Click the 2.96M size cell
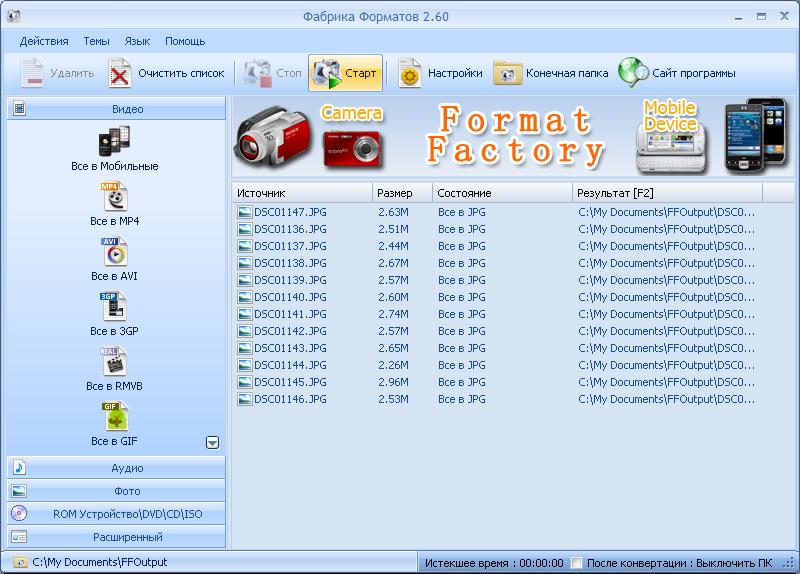Screen dimensions: 800x574 click(x=393, y=382)
